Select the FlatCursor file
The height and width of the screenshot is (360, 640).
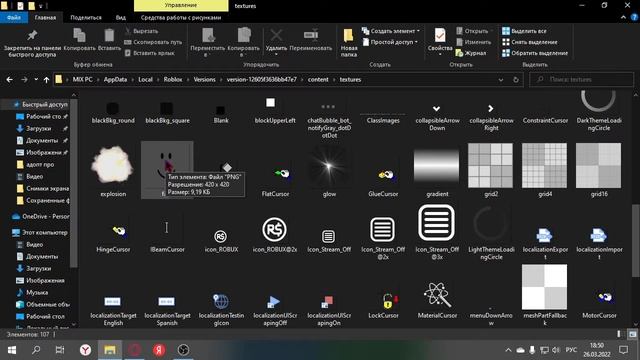tap(276, 181)
